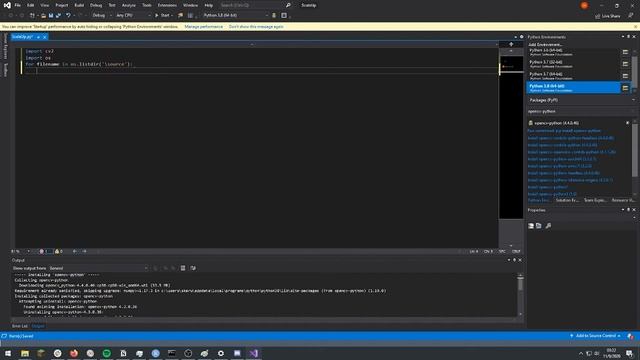Open the Debug configuration dropdown
This screenshot has height=360, width=640.
(x=102, y=16)
